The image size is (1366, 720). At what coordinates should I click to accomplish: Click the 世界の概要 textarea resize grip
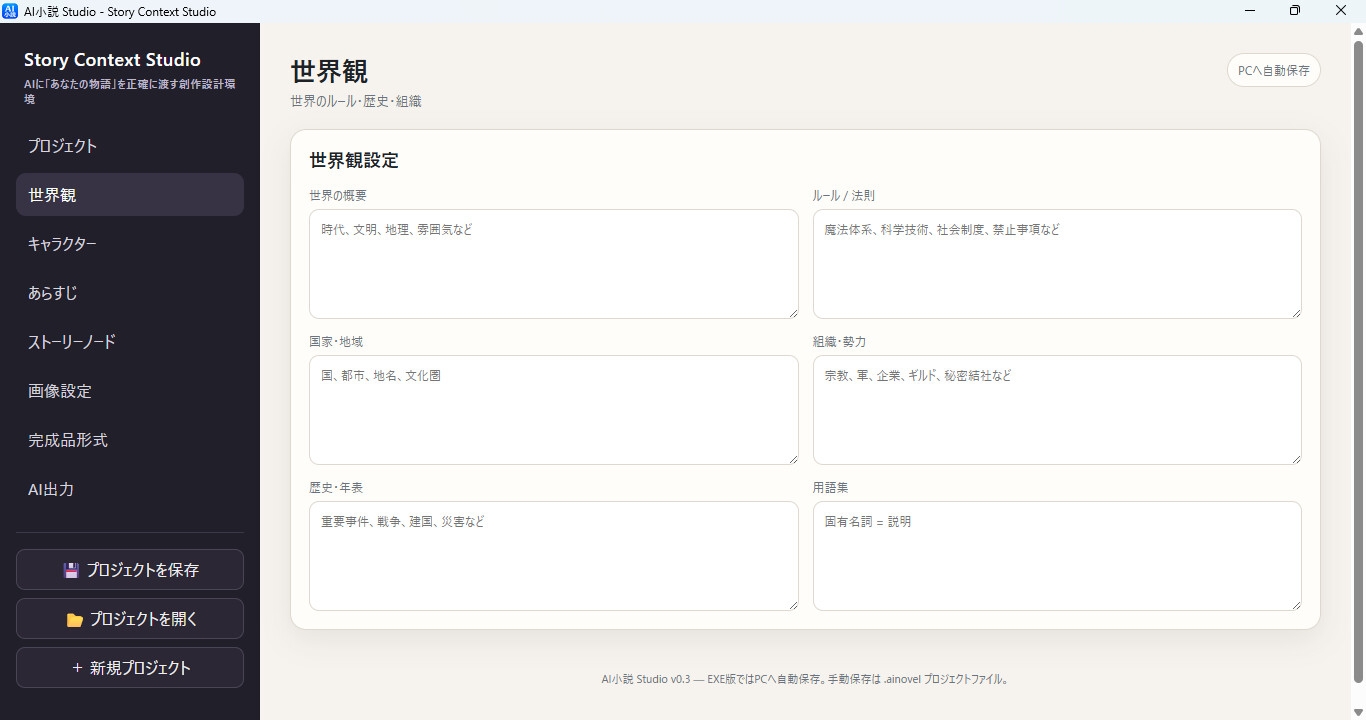(793, 313)
